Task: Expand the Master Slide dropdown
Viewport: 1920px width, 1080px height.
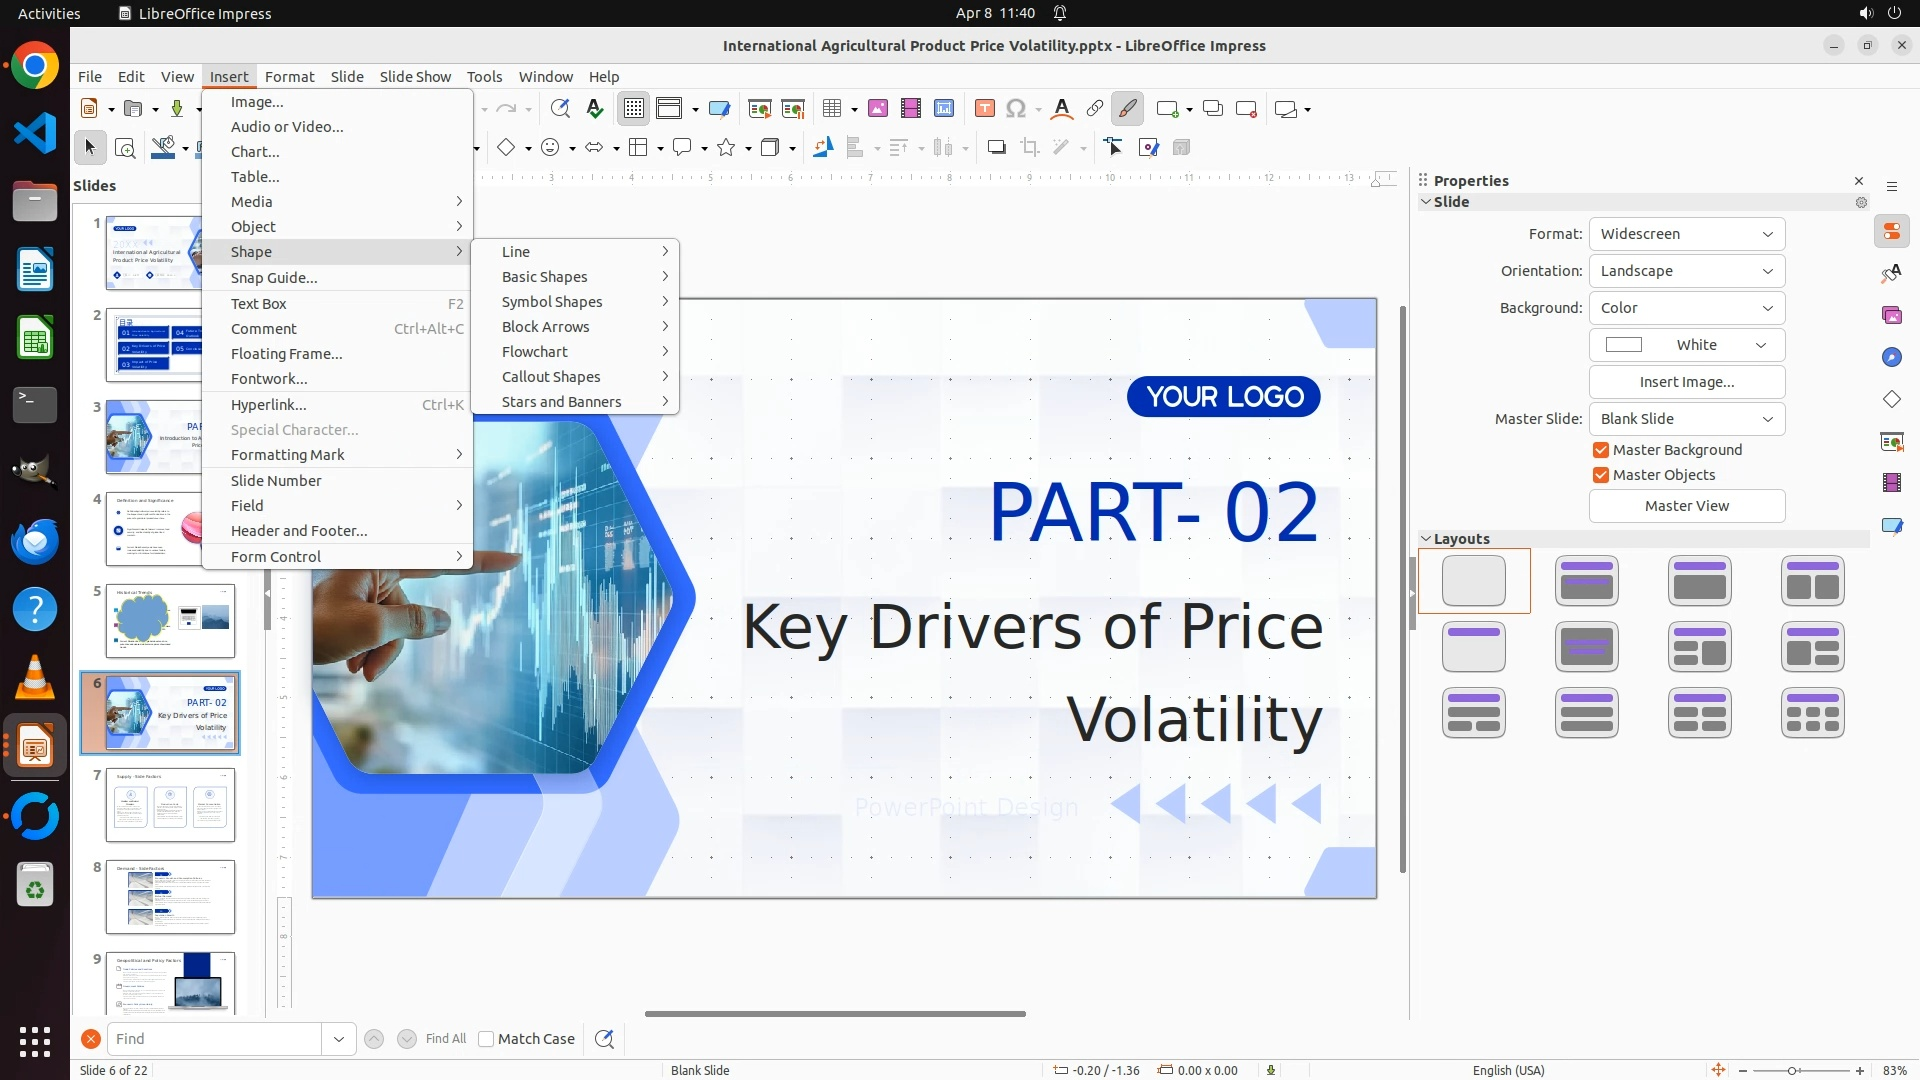Action: [x=1686, y=419]
